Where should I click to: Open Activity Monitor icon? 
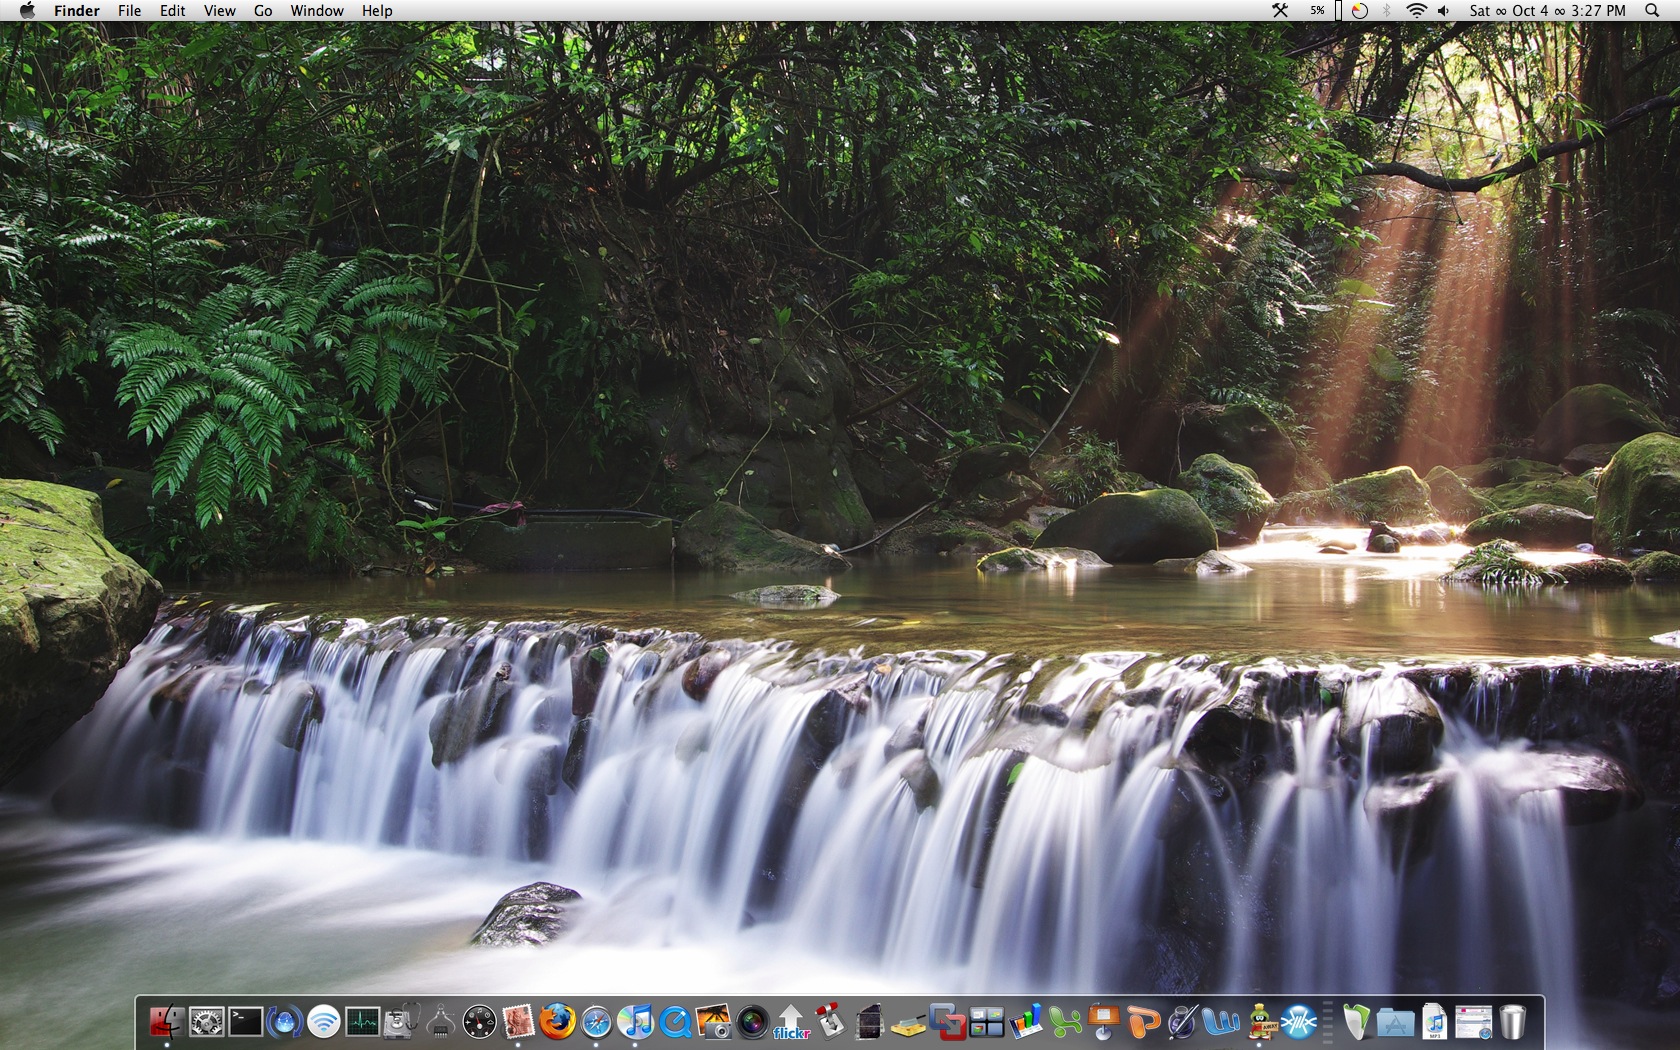pos(363,1021)
